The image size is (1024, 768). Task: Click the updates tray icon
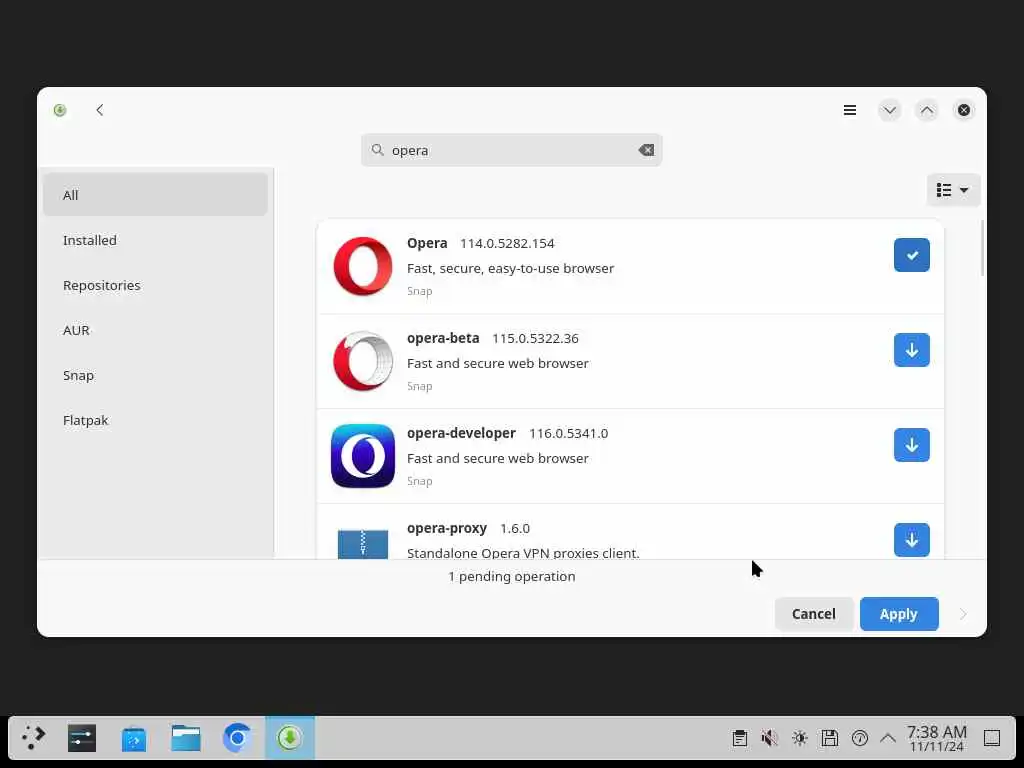tap(859, 738)
